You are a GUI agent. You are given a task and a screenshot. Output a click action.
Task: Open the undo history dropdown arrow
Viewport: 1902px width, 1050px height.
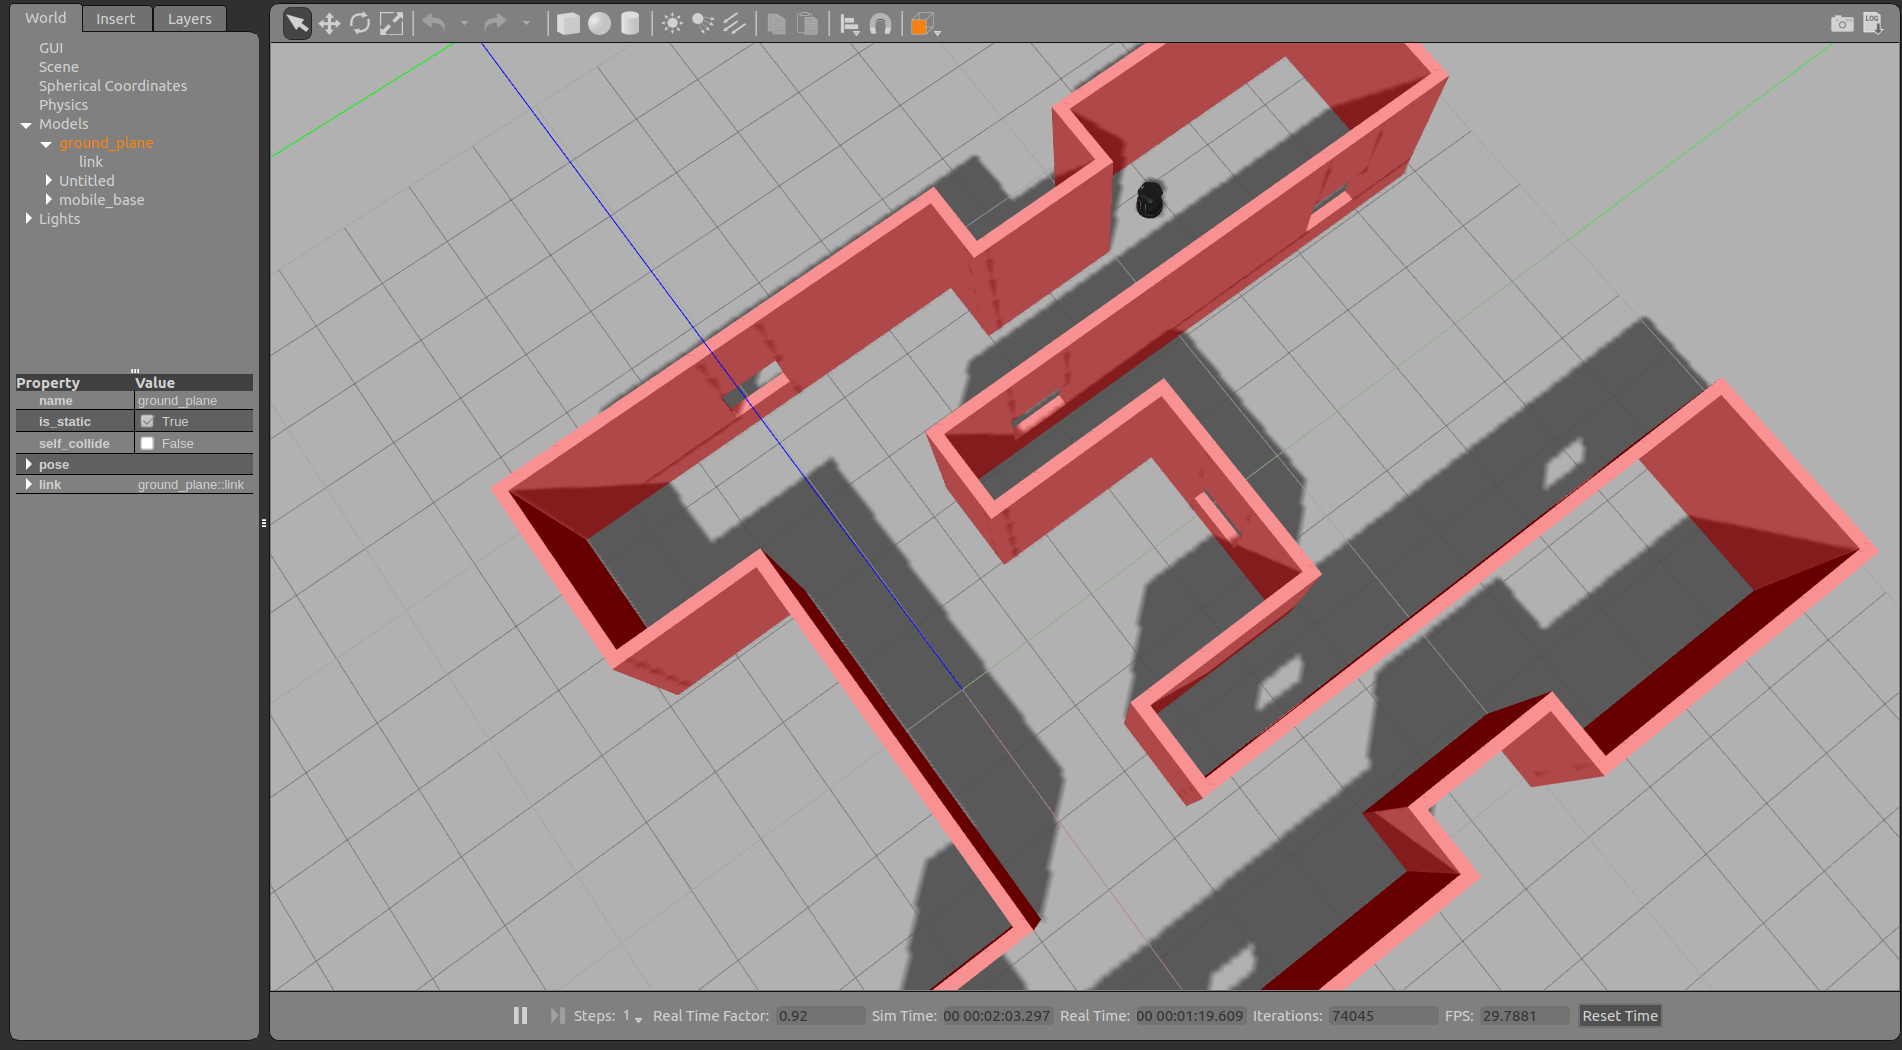coord(464,24)
